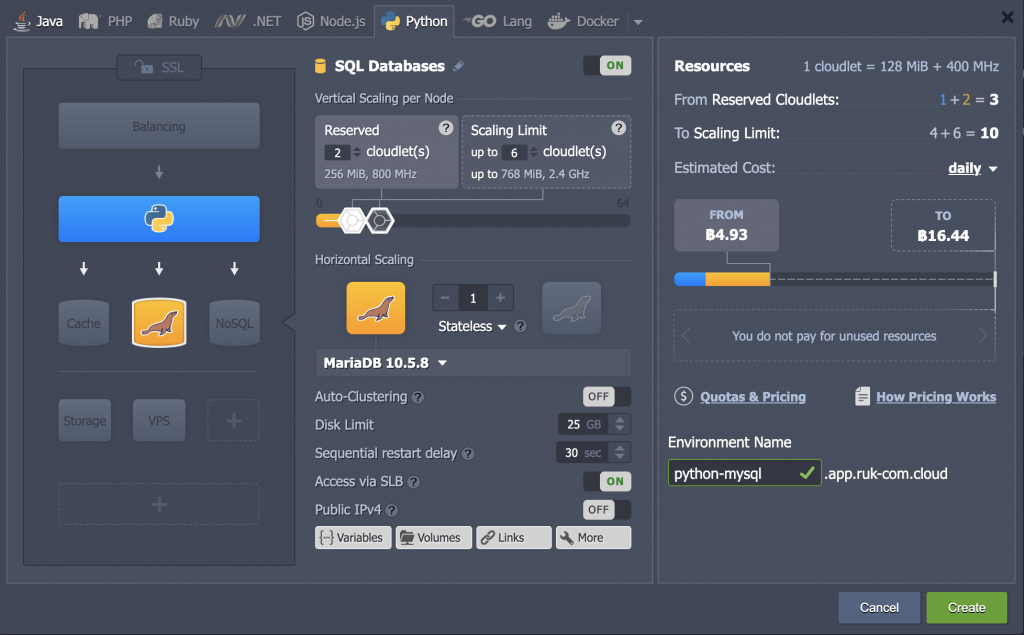The image size is (1024, 635).
Task: Change the daily estimated cost period
Action: [966, 167]
